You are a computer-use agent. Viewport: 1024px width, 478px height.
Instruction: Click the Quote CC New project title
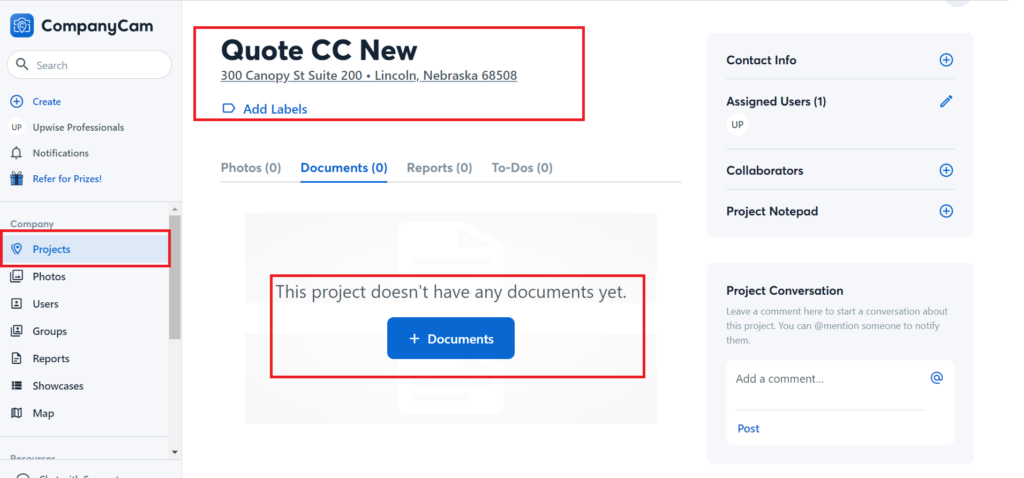point(319,50)
